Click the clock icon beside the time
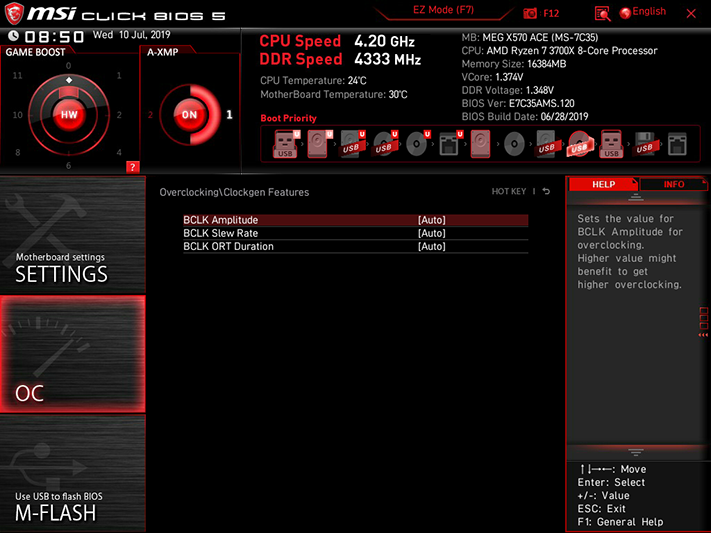Image resolution: width=711 pixels, height=533 pixels. click(13, 36)
